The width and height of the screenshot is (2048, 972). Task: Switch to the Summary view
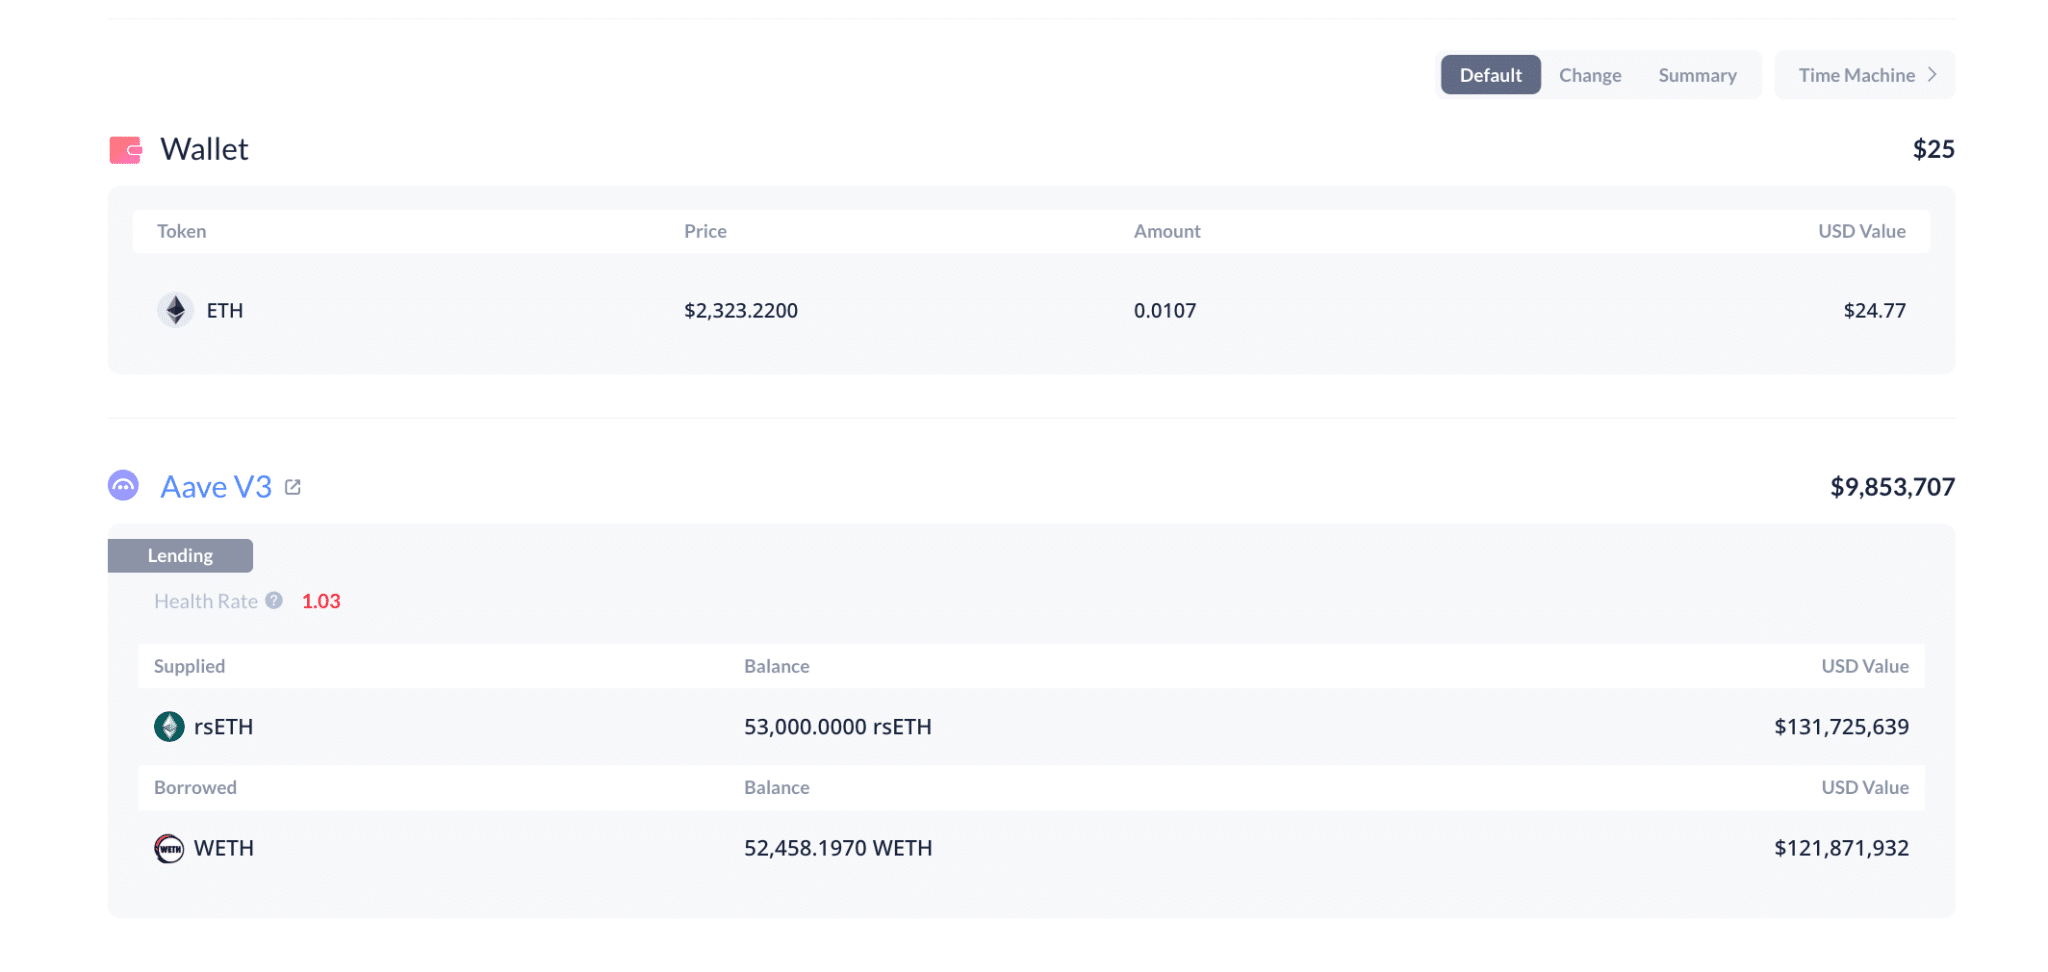[1697, 75]
